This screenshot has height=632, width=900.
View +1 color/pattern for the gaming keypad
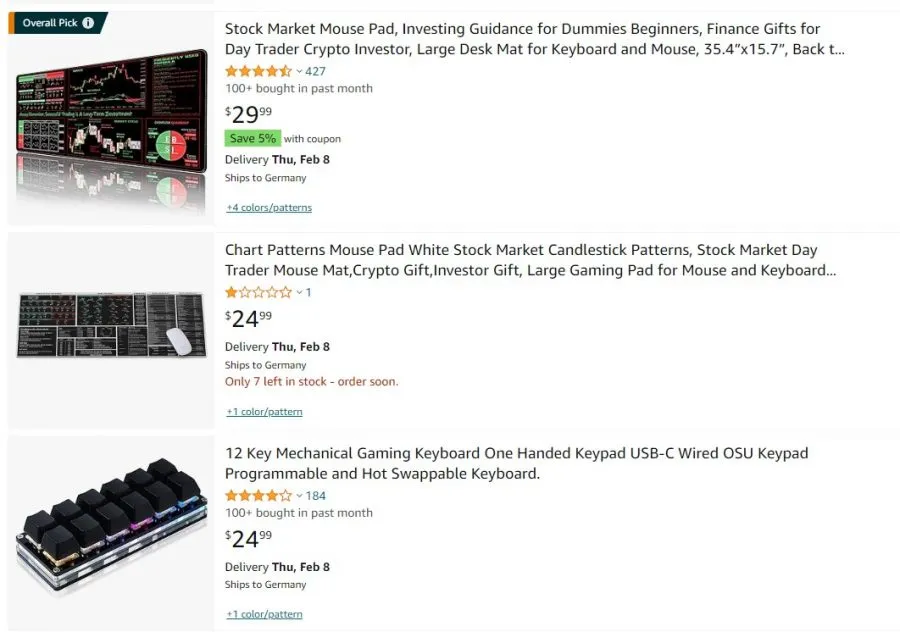pyautogui.click(x=264, y=613)
